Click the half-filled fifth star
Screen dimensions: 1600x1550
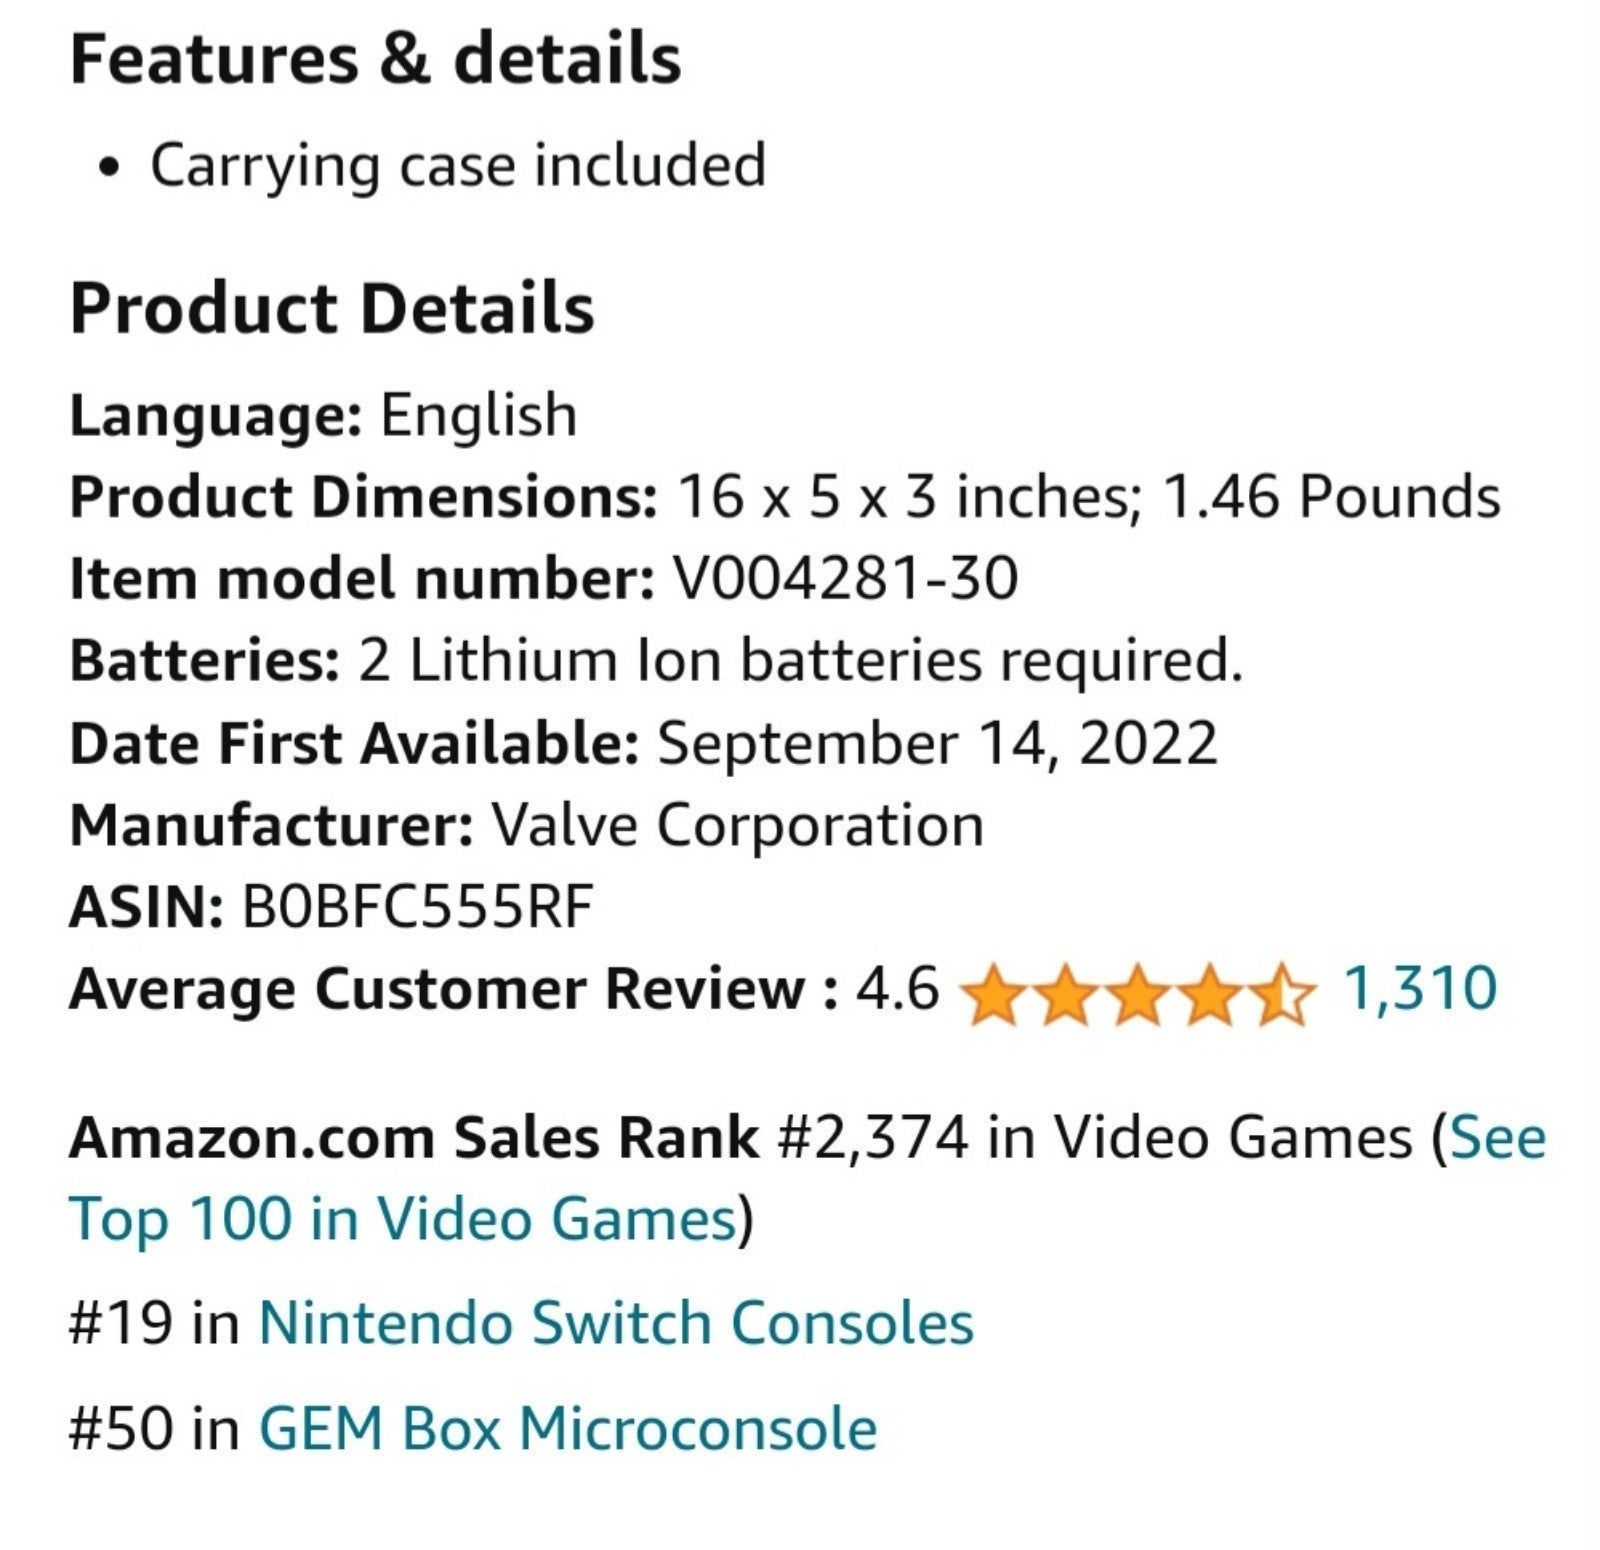point(1278,993)
